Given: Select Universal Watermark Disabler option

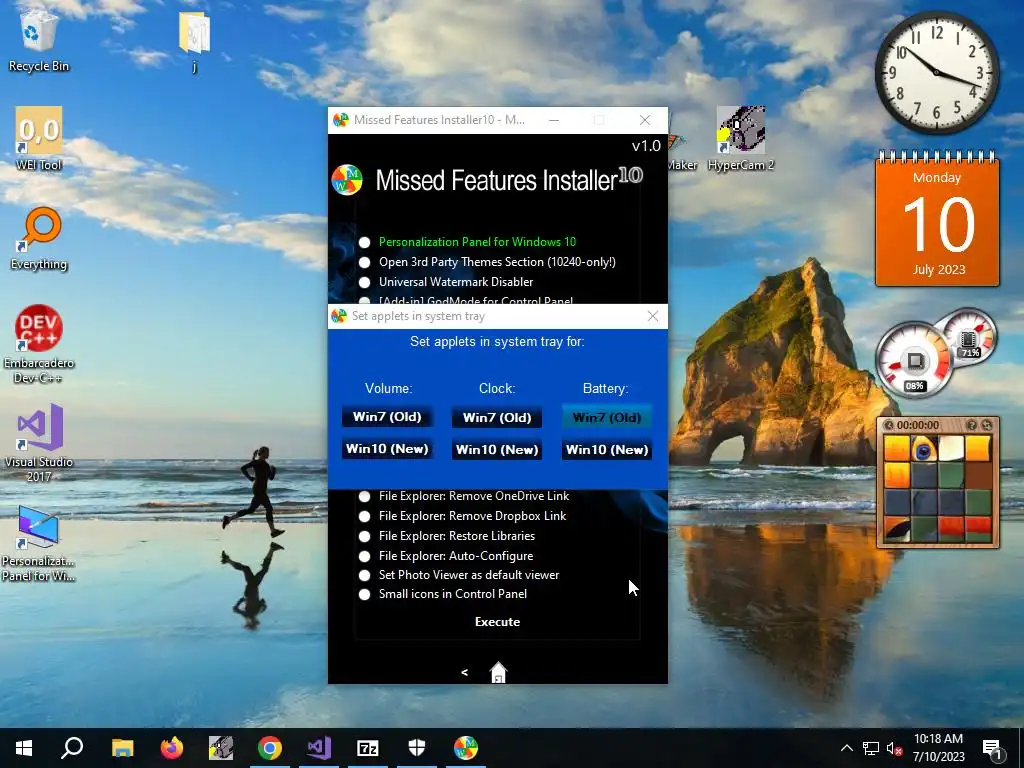Looking at the screenshot, I should 364,282.
